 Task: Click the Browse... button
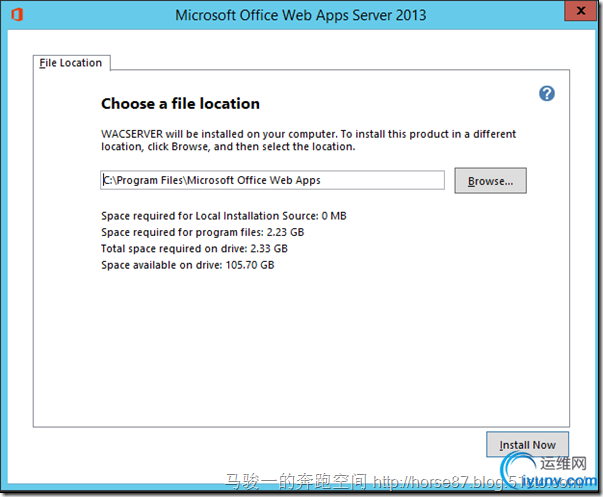pos(490,181)
